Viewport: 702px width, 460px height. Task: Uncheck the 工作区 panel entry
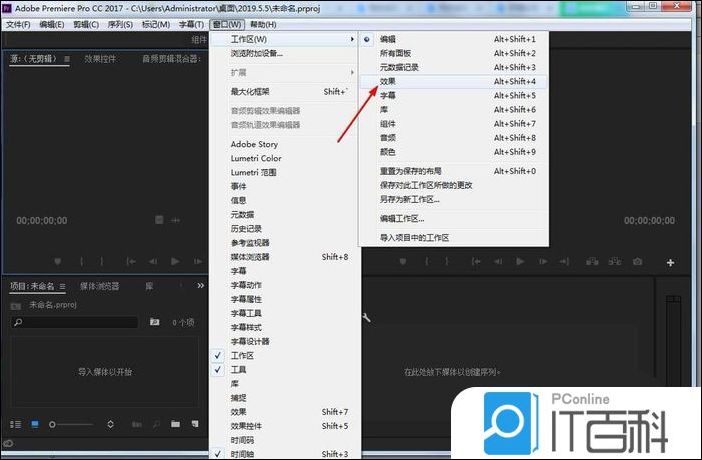tap(242, 355)
